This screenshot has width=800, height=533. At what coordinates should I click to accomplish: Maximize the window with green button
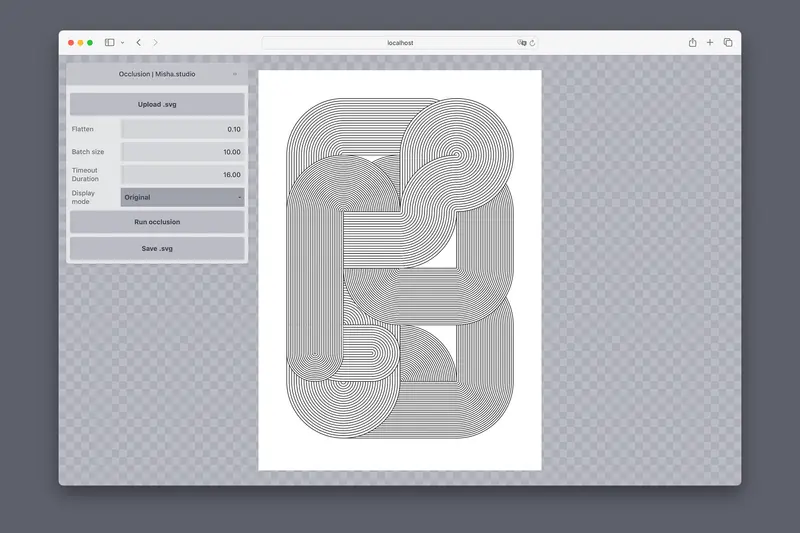(90, 43)
